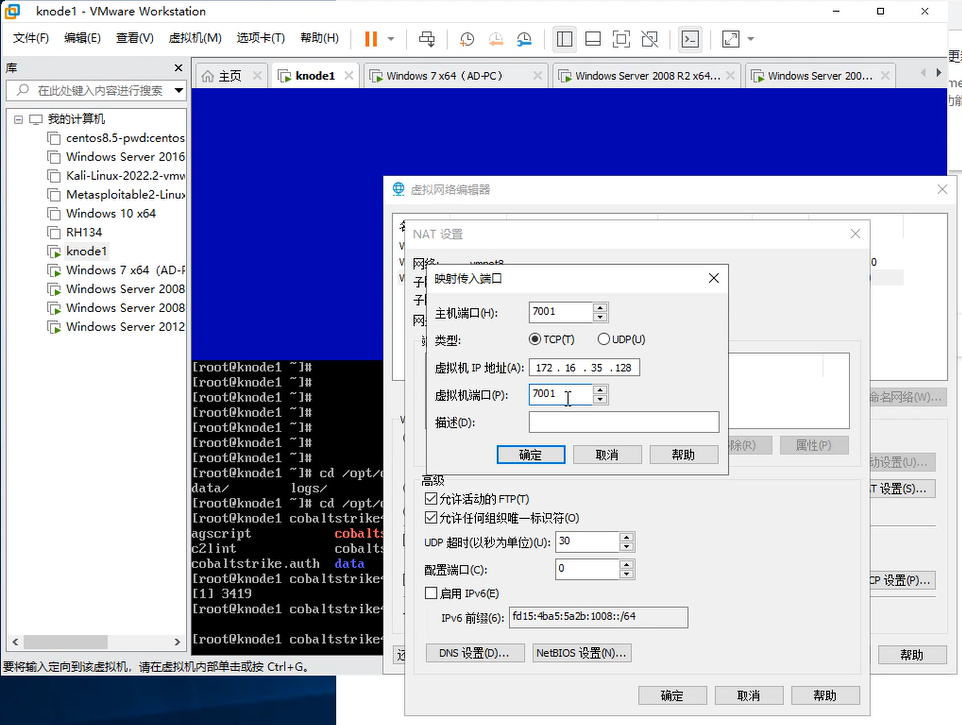
Task: Open the power options arrow beside pause
Action: click(391, 39)
